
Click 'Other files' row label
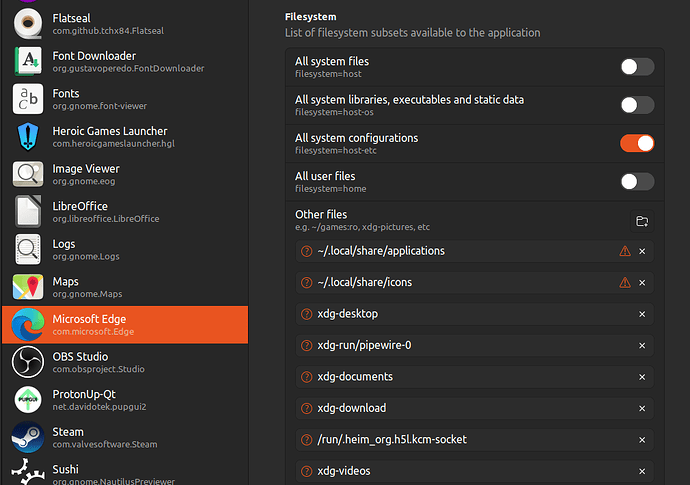pos(321,214)
